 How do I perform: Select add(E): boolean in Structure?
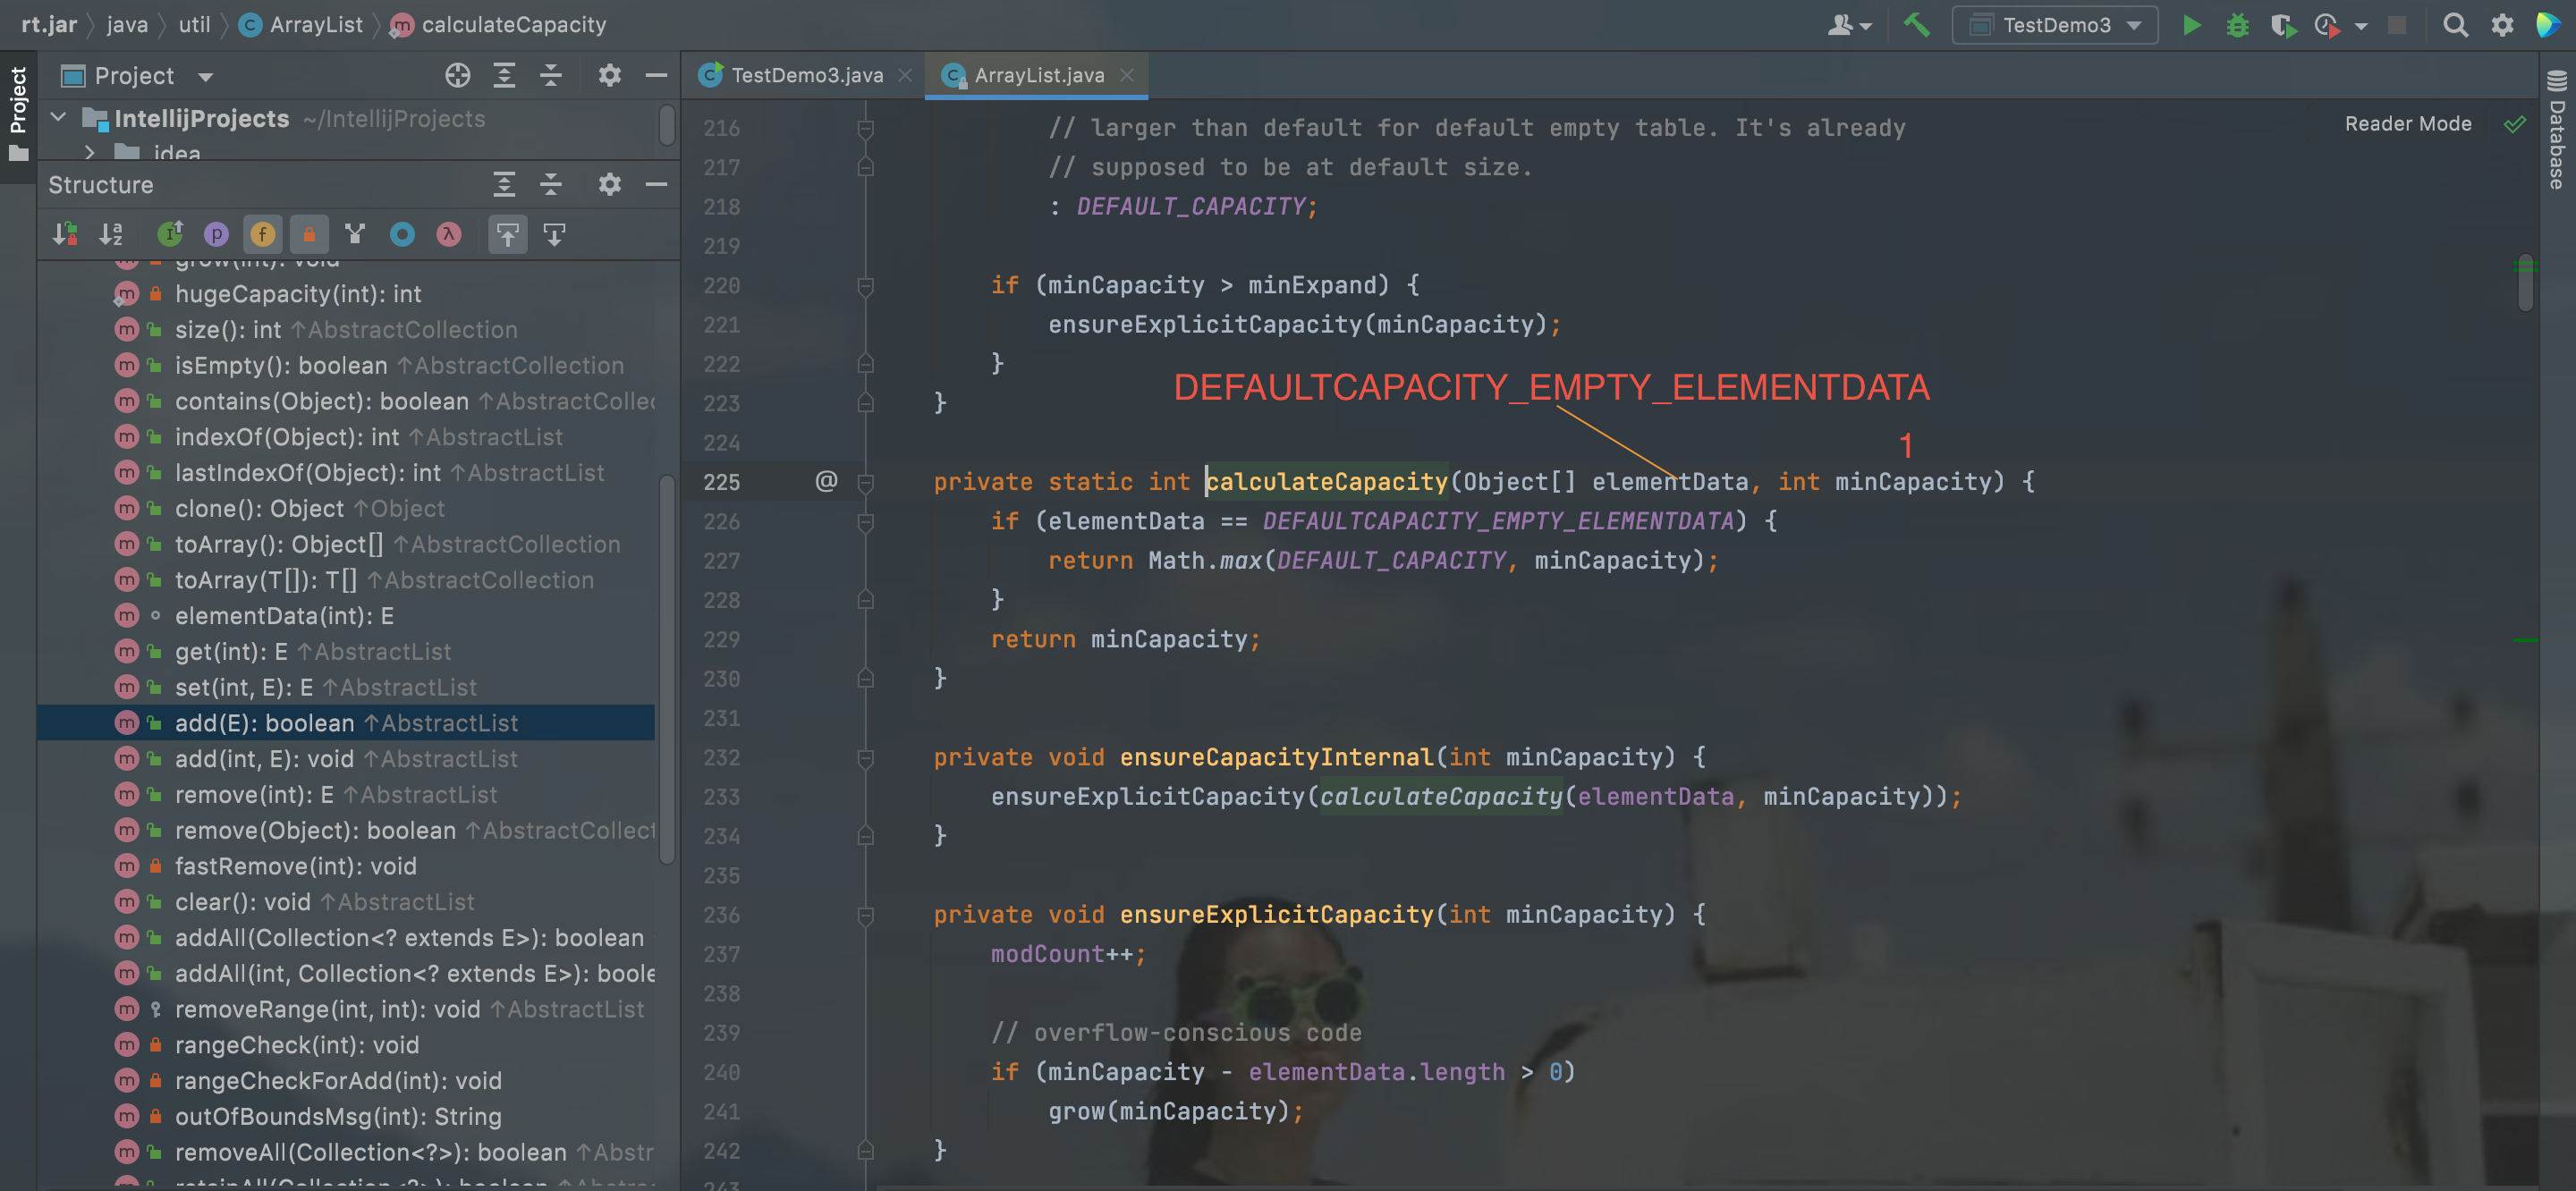[x=346, y=723]
